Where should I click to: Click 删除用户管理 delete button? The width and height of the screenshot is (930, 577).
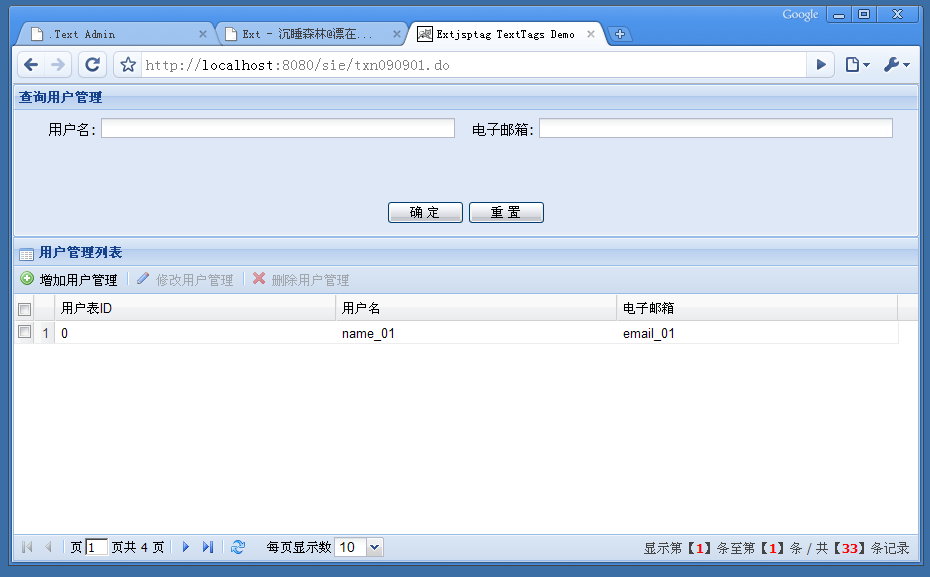click(301, 279)
